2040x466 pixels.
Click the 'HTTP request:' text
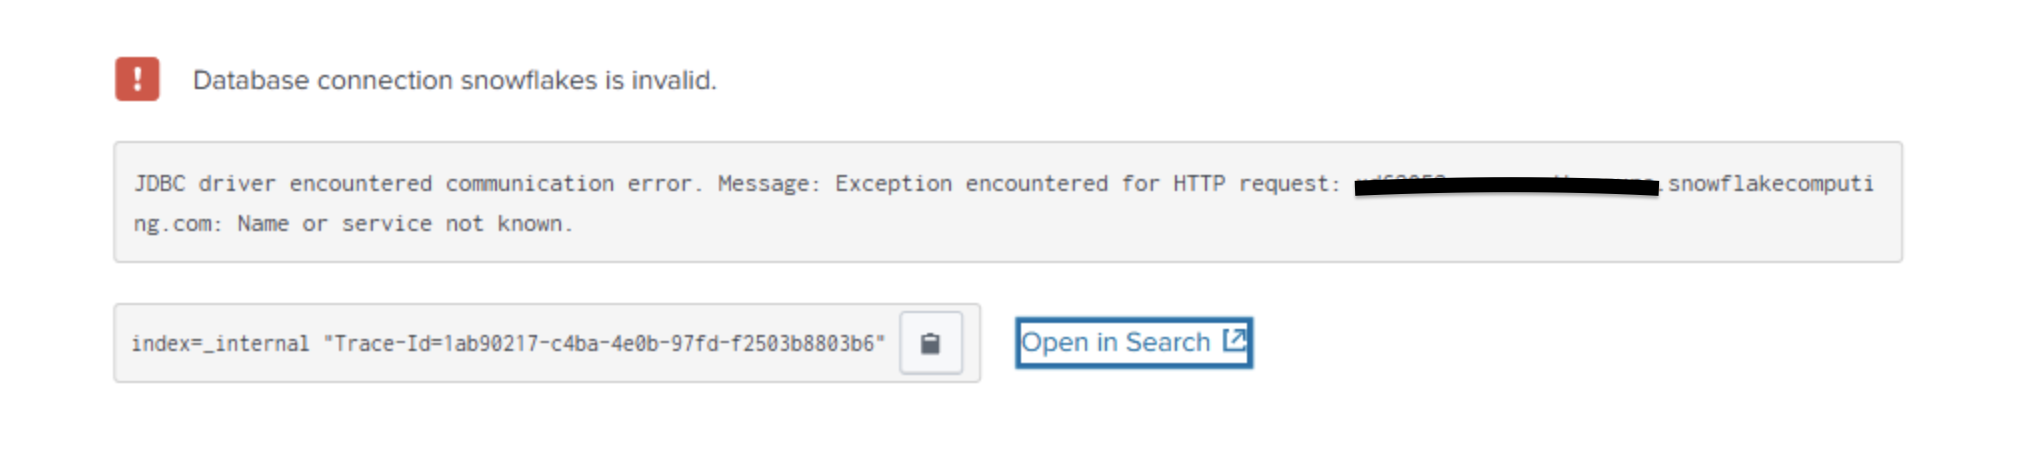click(x=1255, y=184)
